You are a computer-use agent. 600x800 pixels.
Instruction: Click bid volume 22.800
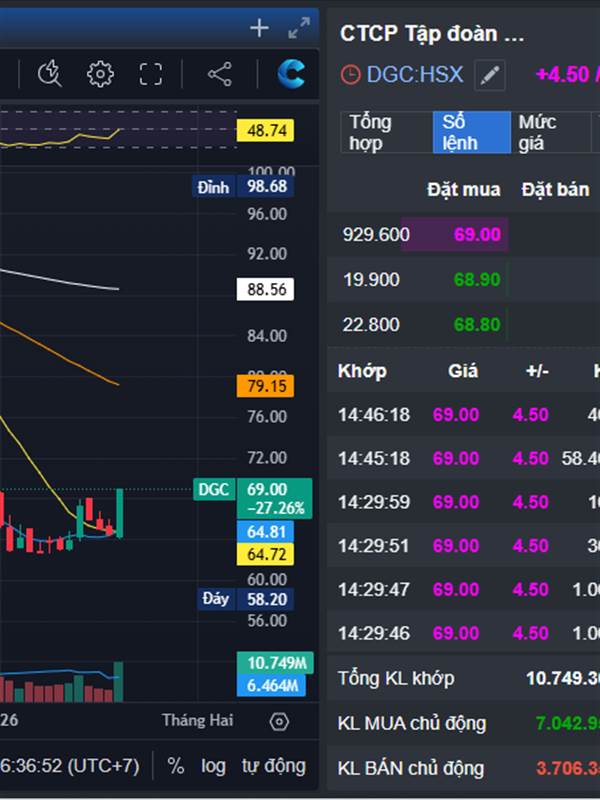371,324
